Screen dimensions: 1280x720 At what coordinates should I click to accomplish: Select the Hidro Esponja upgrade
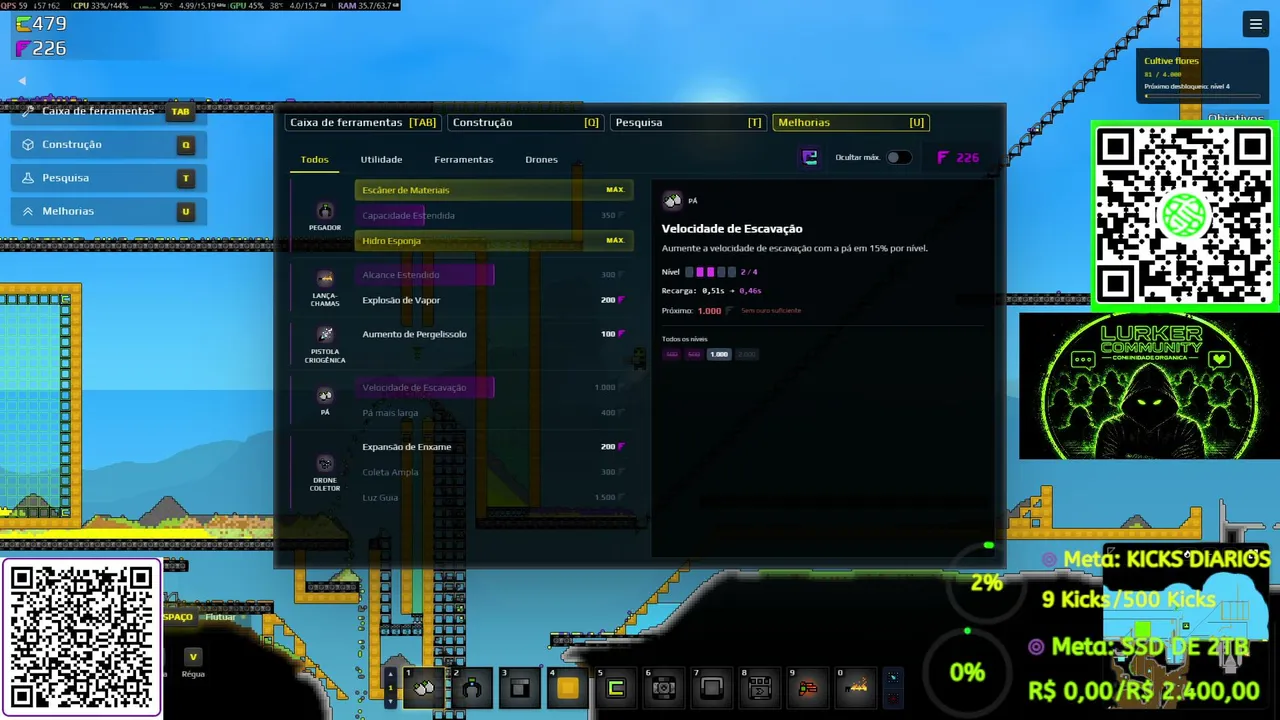(x=494, y=241)
